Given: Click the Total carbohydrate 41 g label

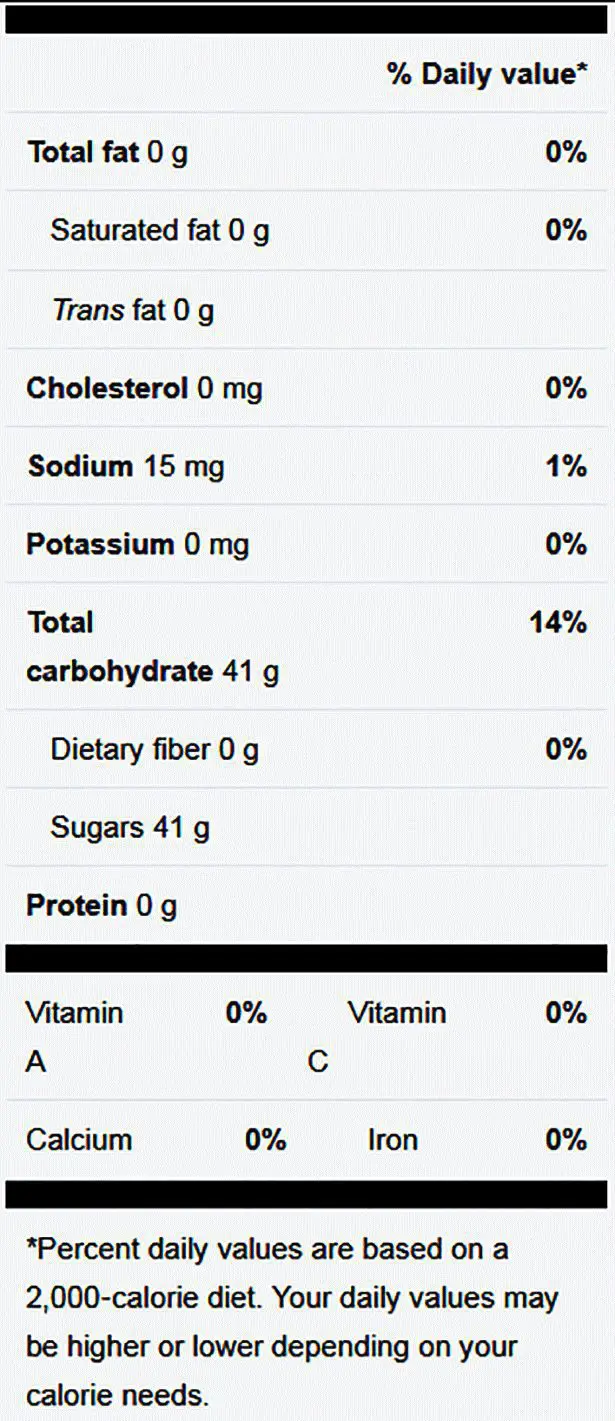Looking at the screenshot, I should [152, 647].
